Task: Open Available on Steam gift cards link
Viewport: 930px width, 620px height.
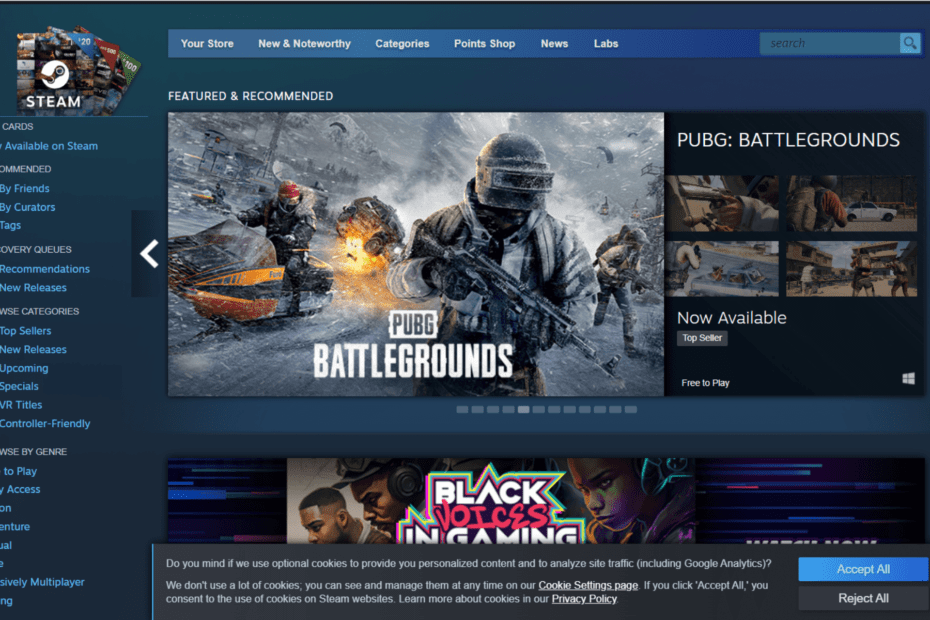Action: [x=49, y=146]
